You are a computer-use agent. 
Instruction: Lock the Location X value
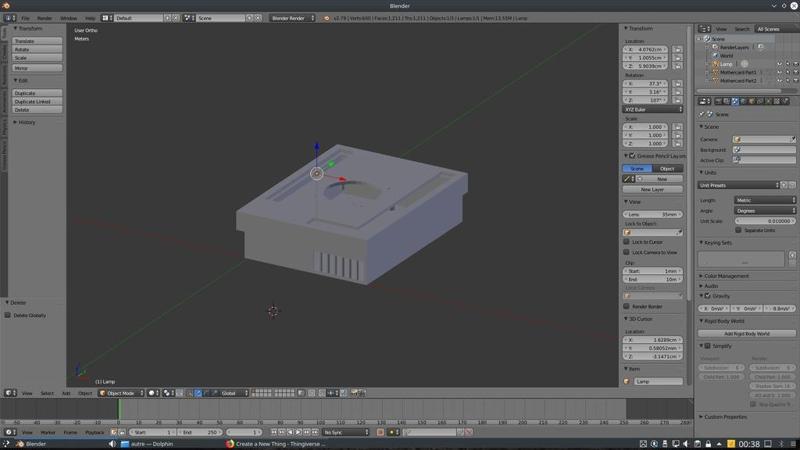(x=678, y=49)
